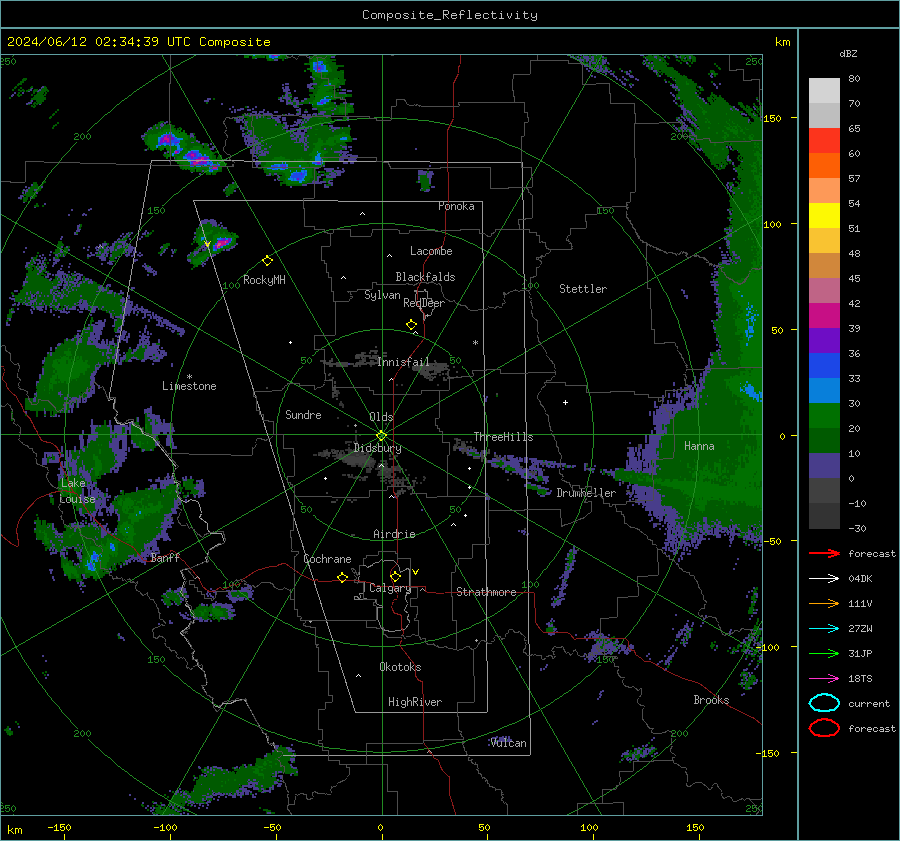
Task: Click the red forecast arrow in legend
Action: coord(824,553)
